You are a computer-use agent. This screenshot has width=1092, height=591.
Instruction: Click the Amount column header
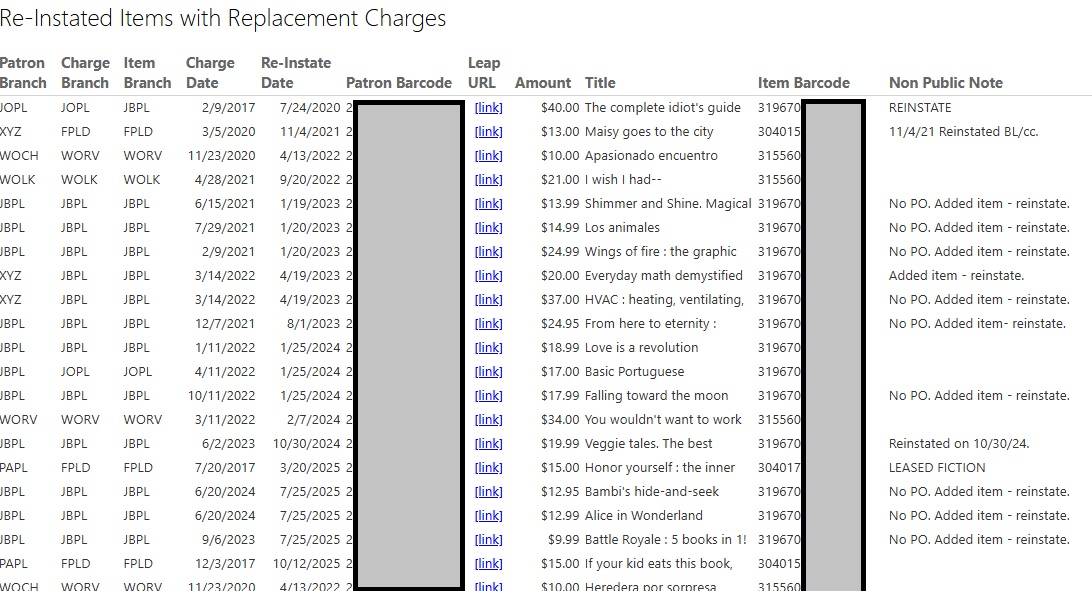pos(542,83)
